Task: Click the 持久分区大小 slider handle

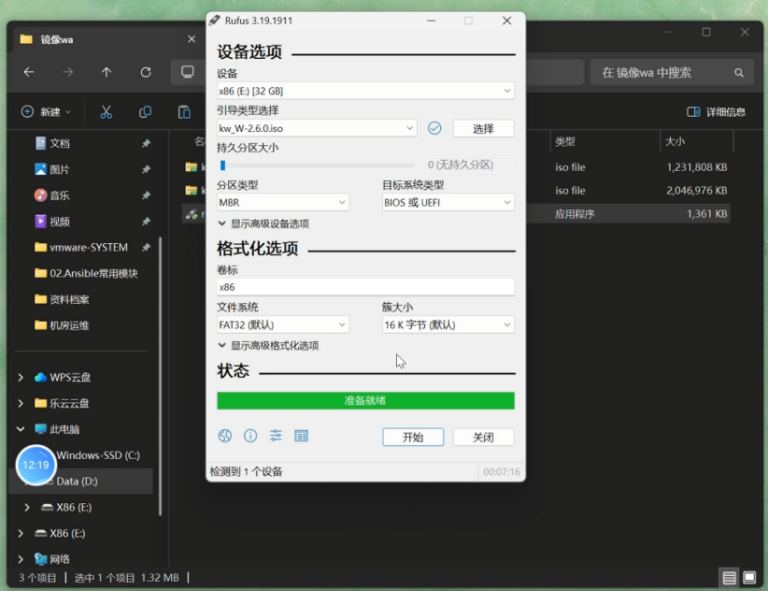Action: coord(222,165)
